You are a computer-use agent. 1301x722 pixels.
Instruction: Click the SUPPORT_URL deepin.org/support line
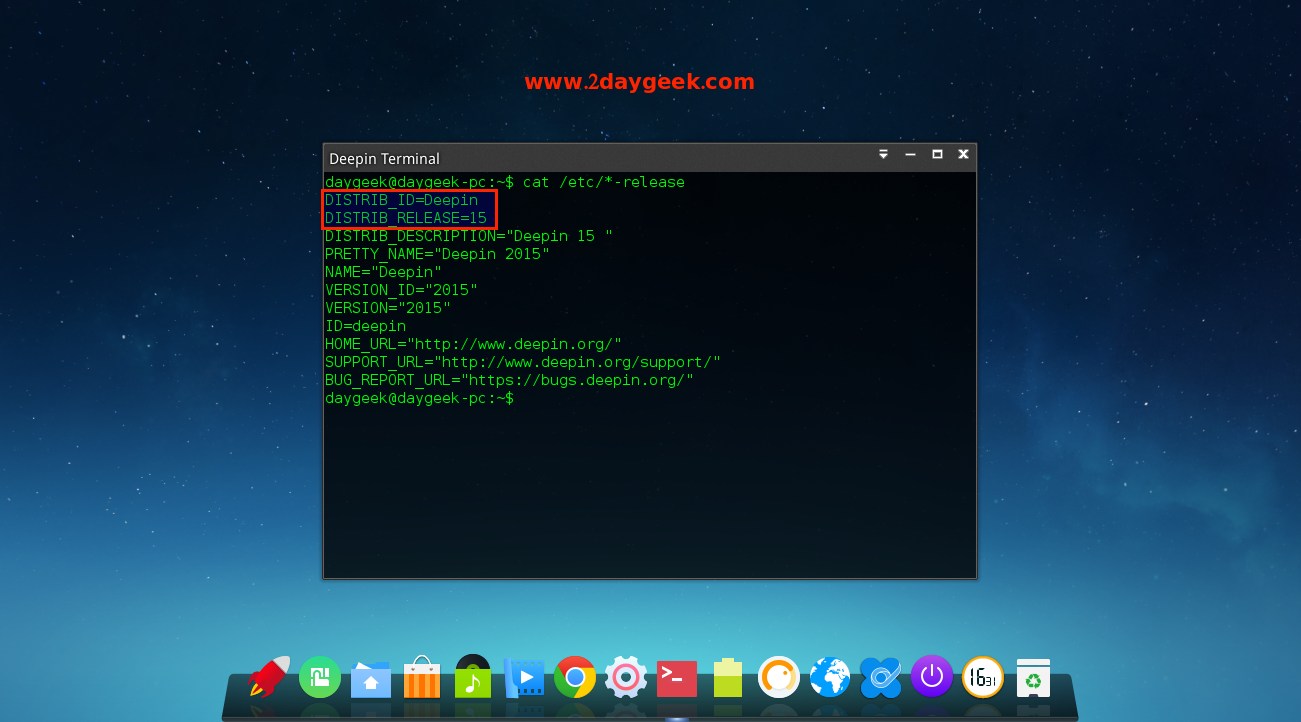(523, 362)
